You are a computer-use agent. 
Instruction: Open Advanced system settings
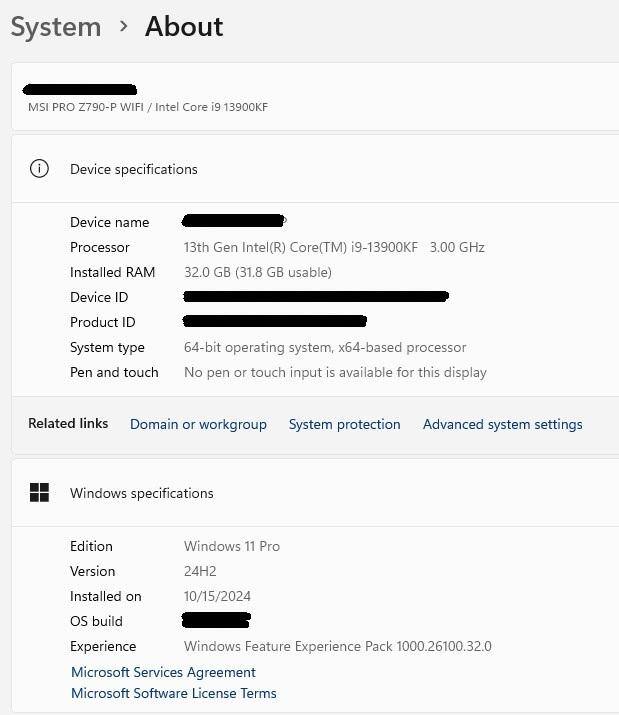pyautogui.click(x=502, y=424)
